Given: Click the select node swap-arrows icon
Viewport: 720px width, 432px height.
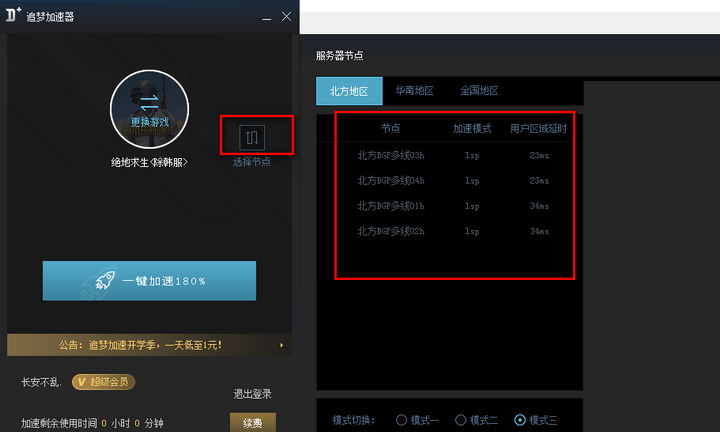Looking at the screenshot, I should point(252,137).
